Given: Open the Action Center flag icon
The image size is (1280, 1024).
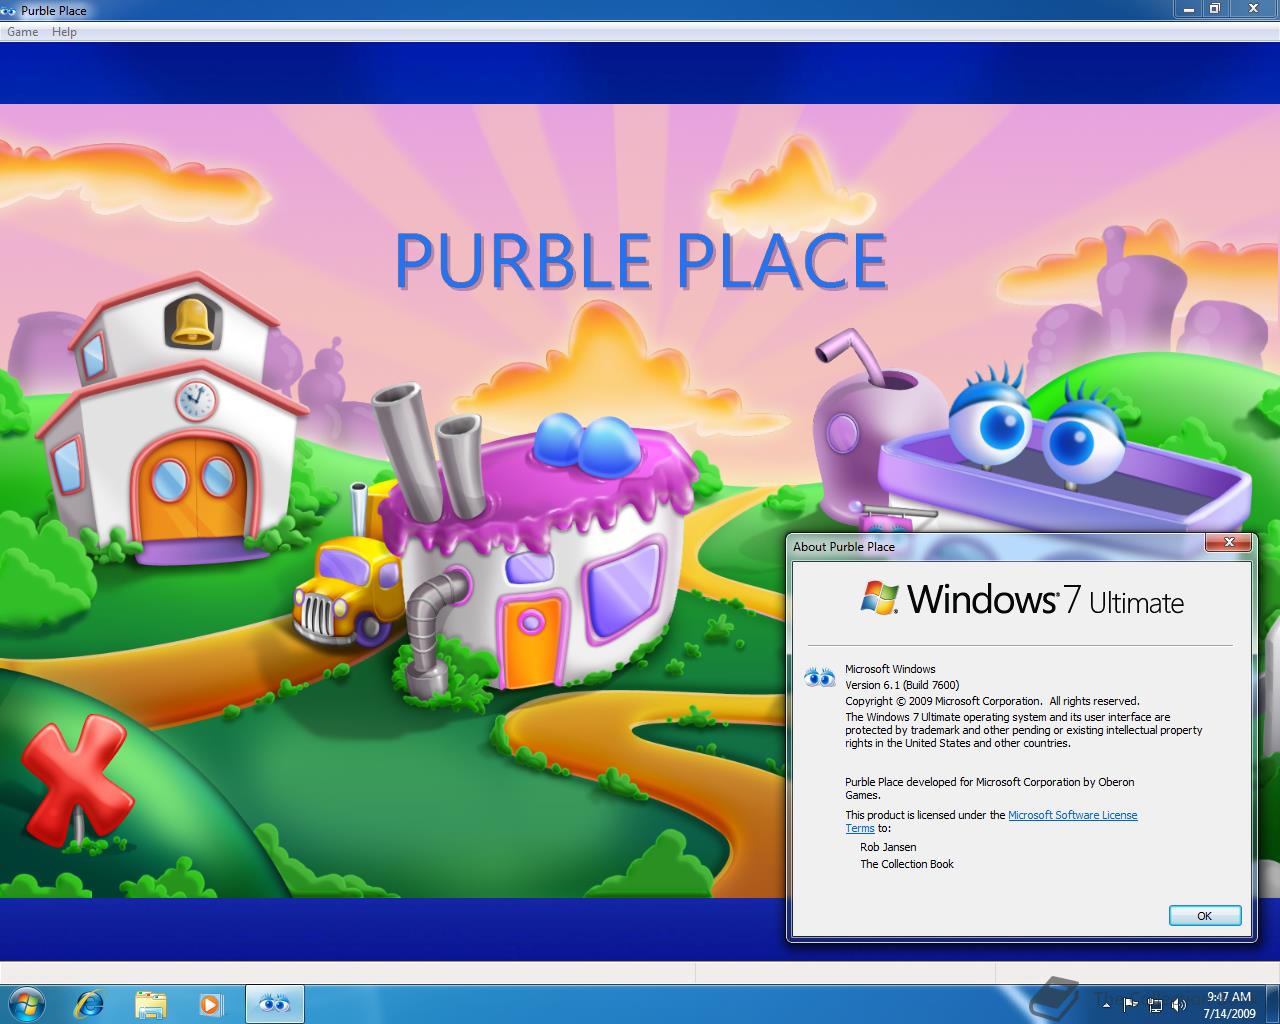Looking at the screenshot, I should point(1130,1004).
